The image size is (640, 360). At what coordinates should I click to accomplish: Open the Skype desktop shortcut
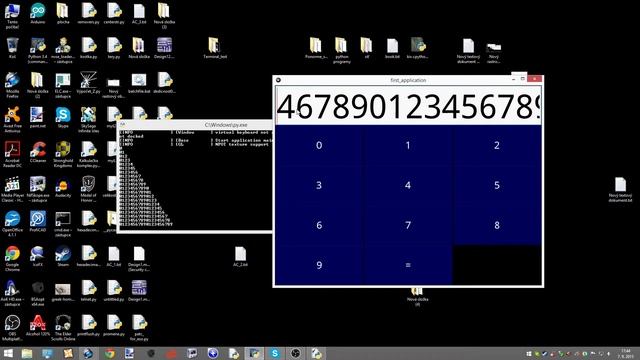pyautogui.click(x=63, y=118)
